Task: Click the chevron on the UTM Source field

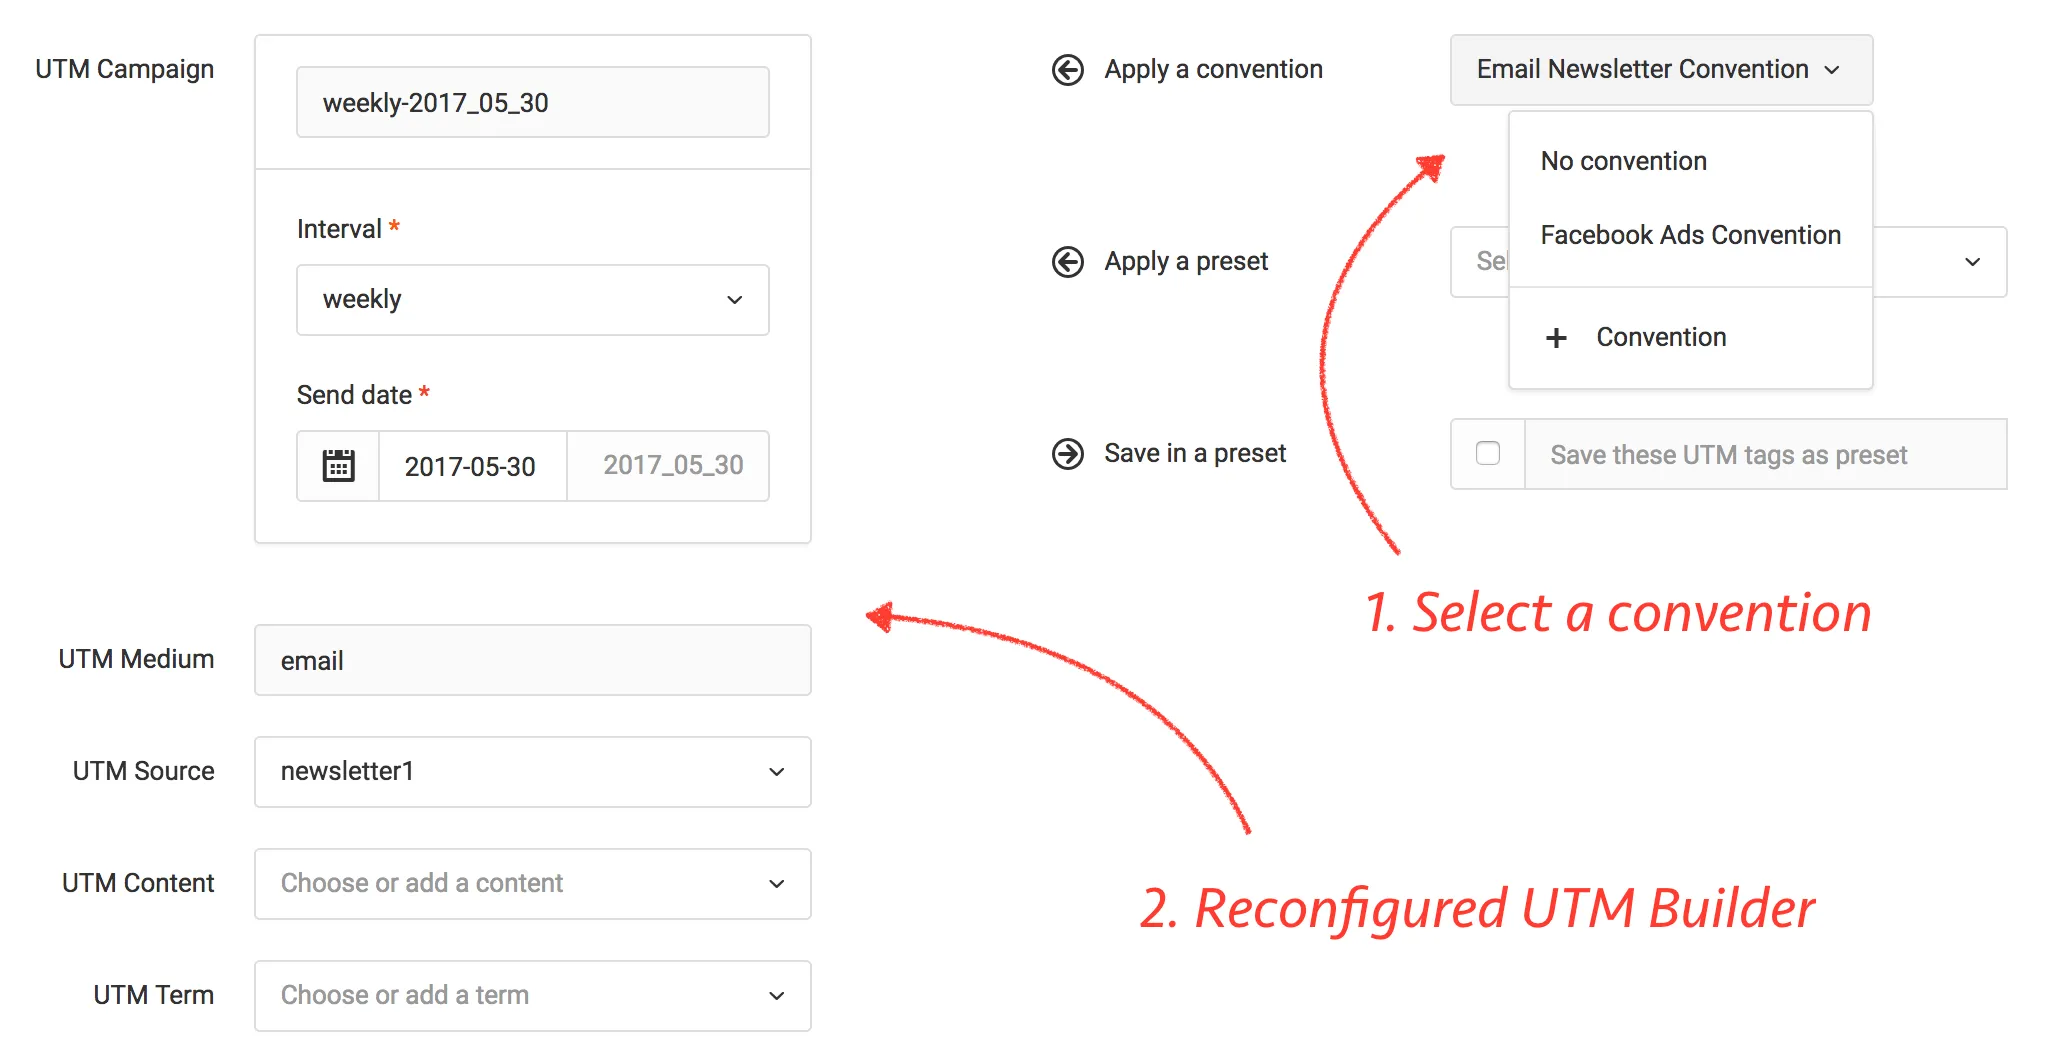Action: pyautogui.click(x=775, y=771)
